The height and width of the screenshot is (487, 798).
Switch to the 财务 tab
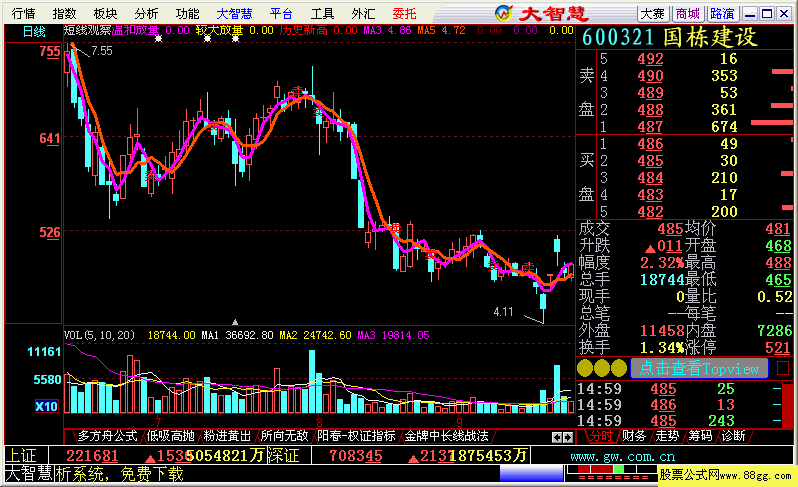point(634,436)
